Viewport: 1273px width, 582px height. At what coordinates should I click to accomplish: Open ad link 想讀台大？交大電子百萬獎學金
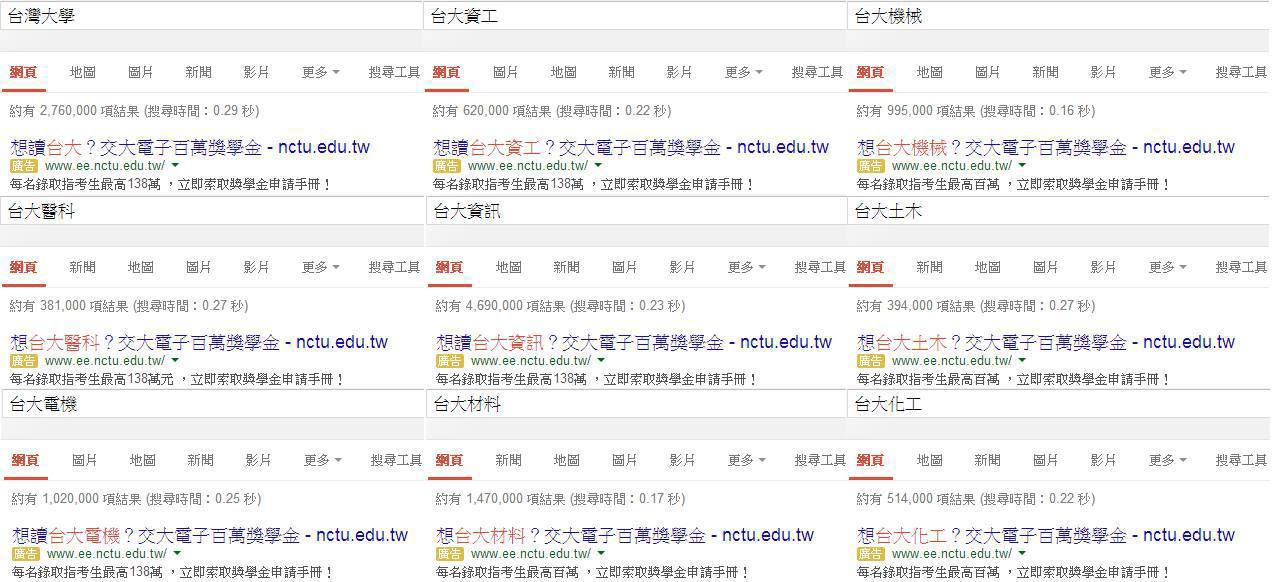tap(190, 147)
